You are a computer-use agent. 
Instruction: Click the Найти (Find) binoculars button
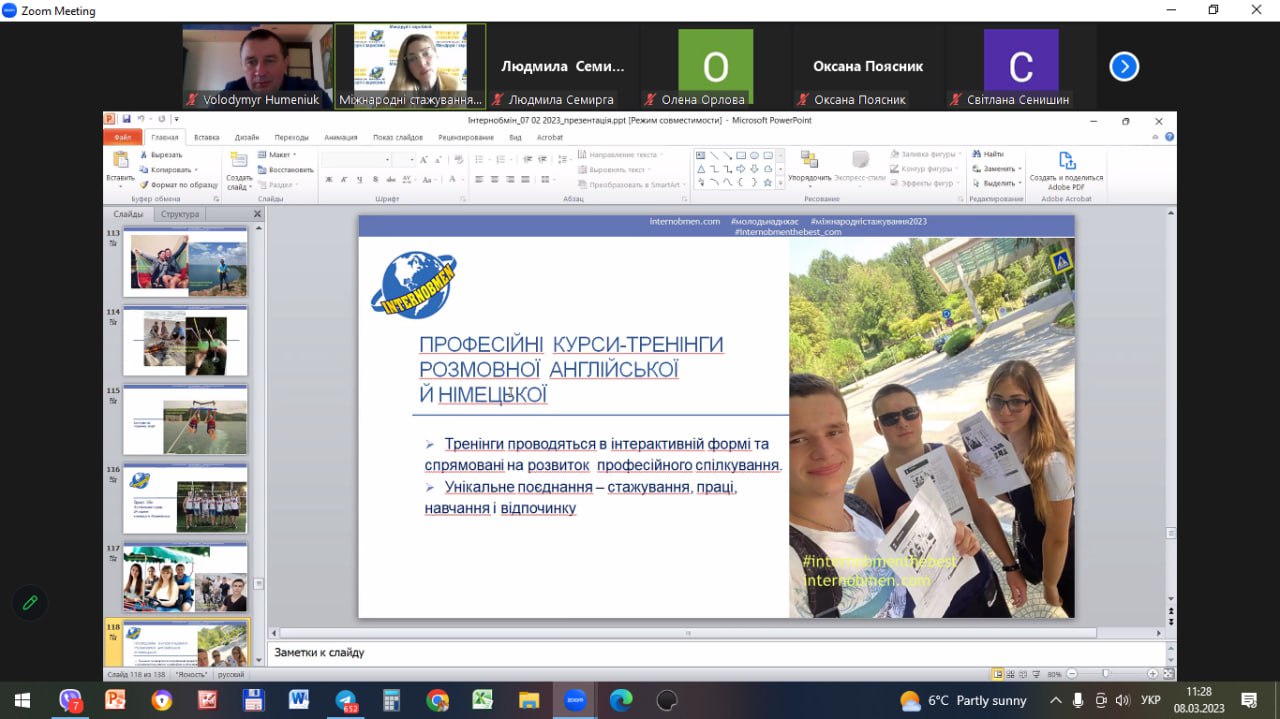tap(986, 155)
